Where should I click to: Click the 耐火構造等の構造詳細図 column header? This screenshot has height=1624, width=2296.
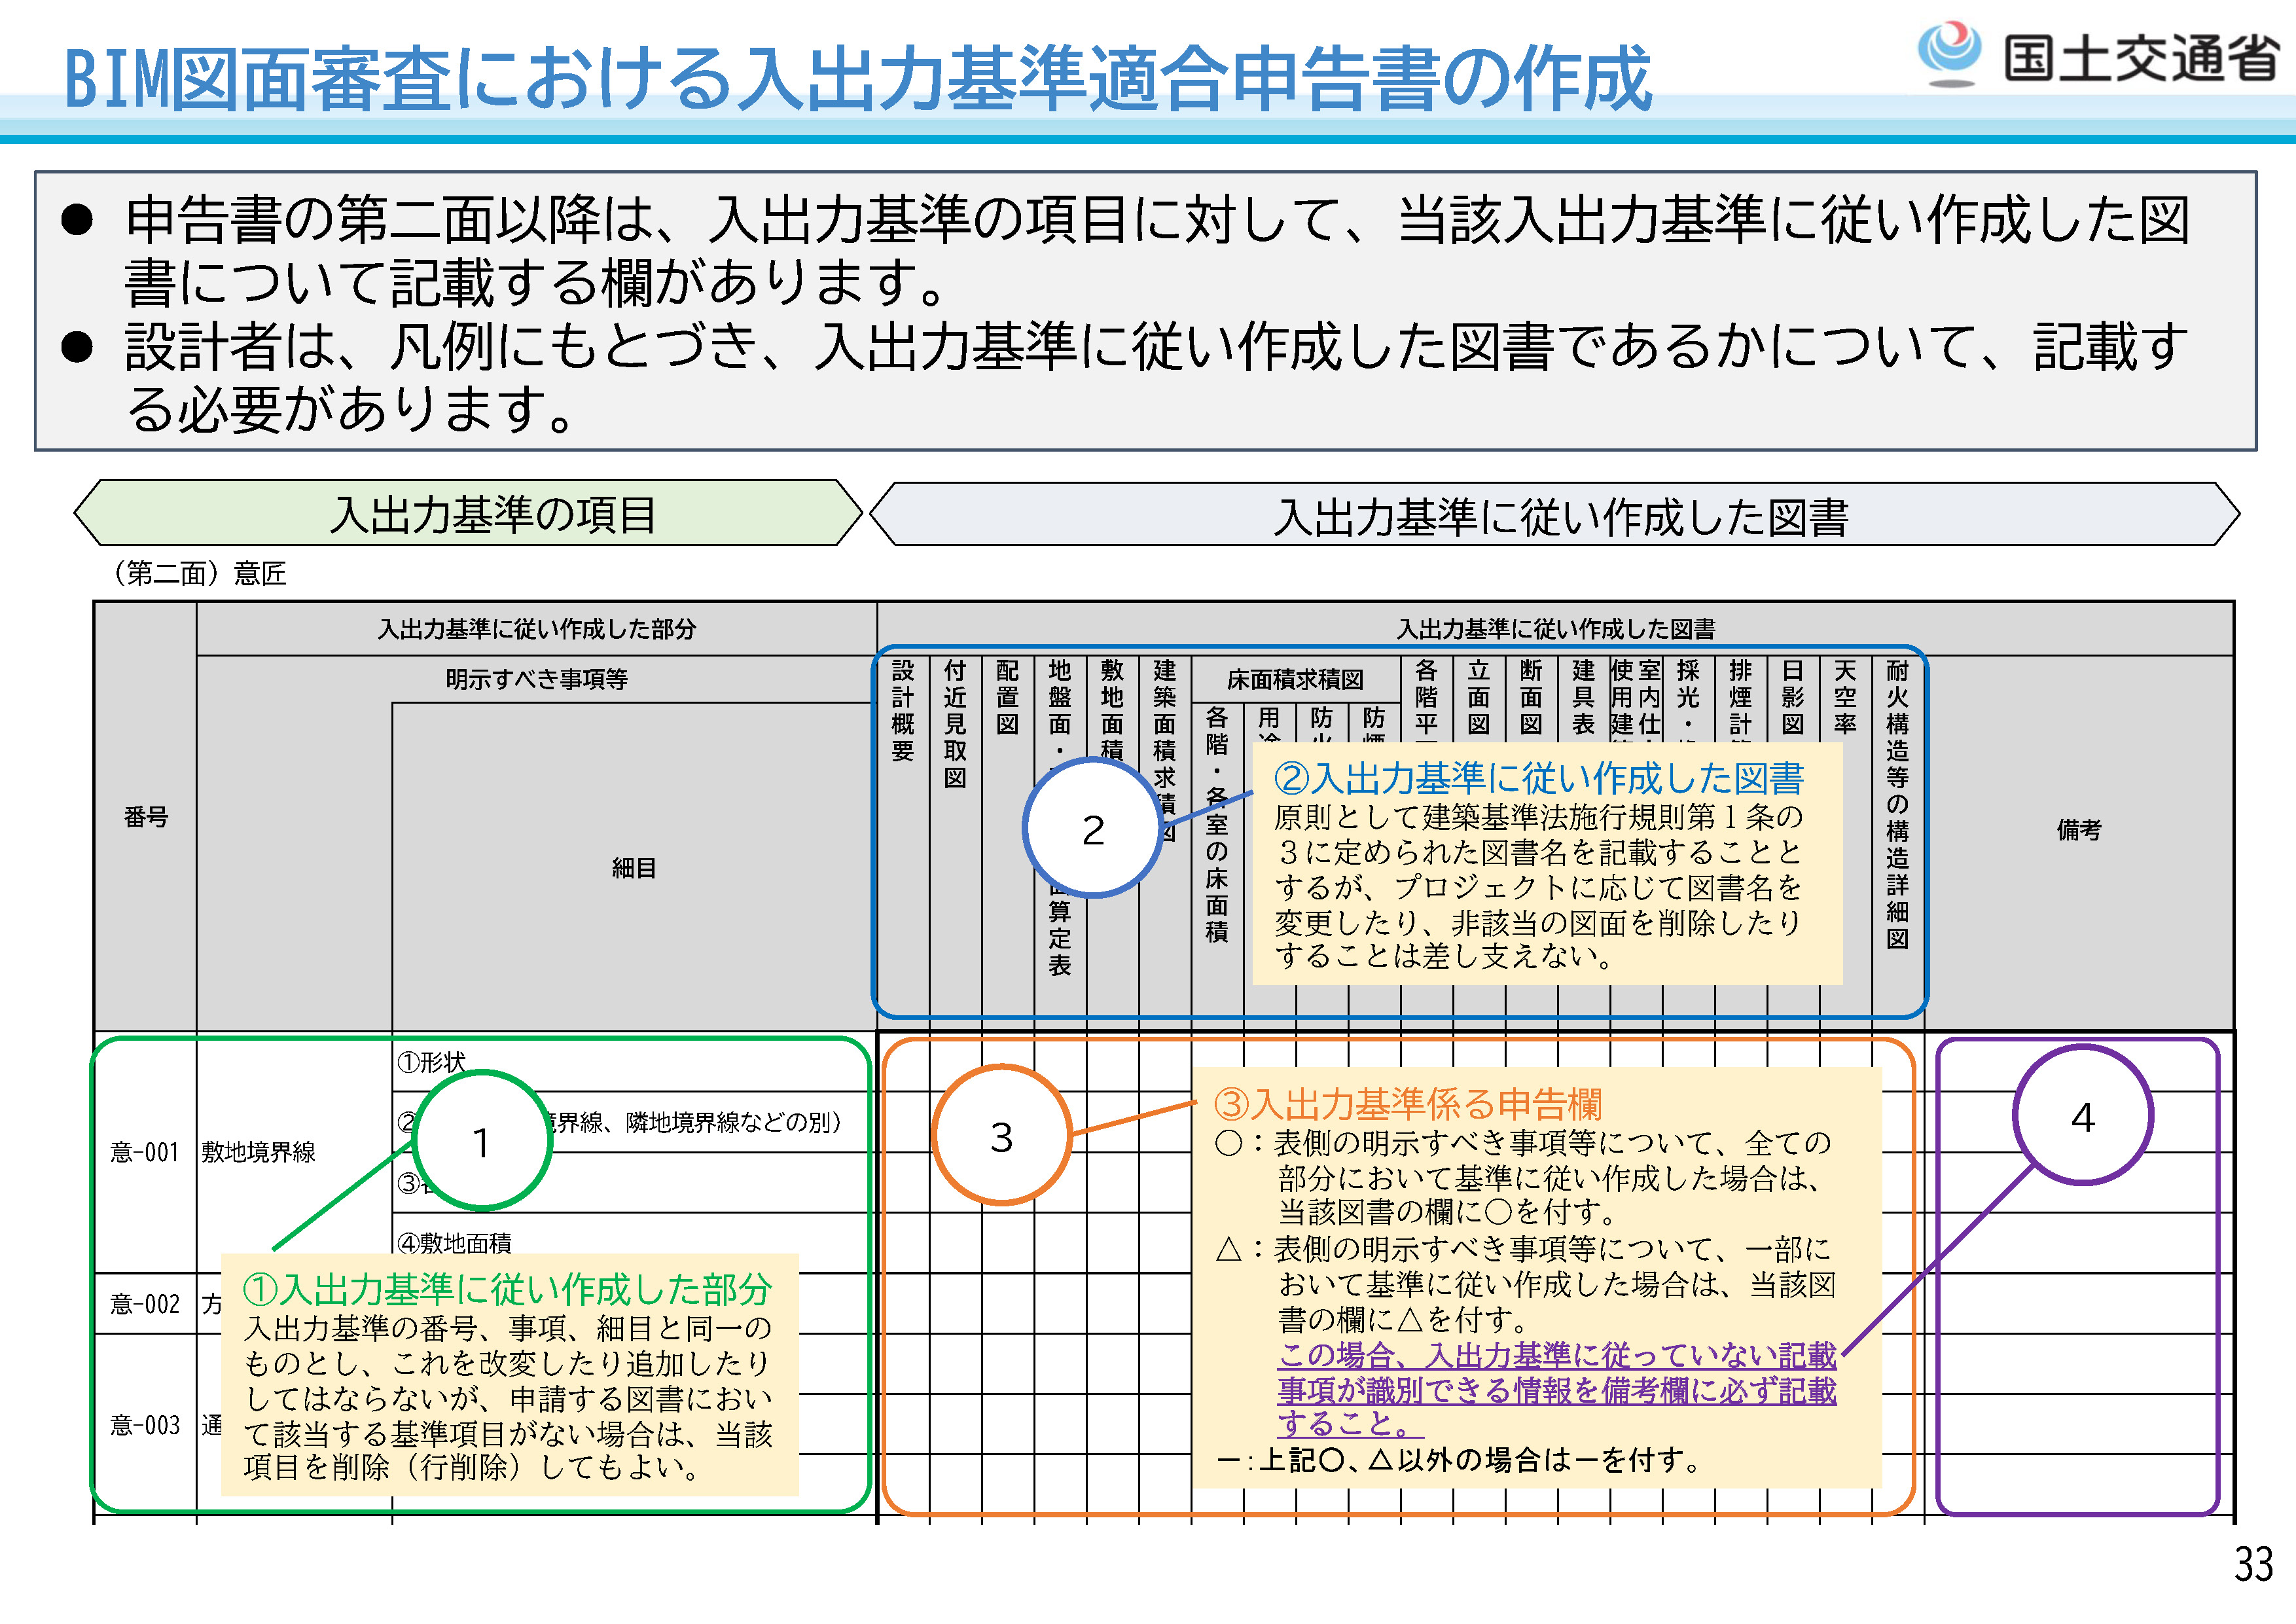(1897, 805)
